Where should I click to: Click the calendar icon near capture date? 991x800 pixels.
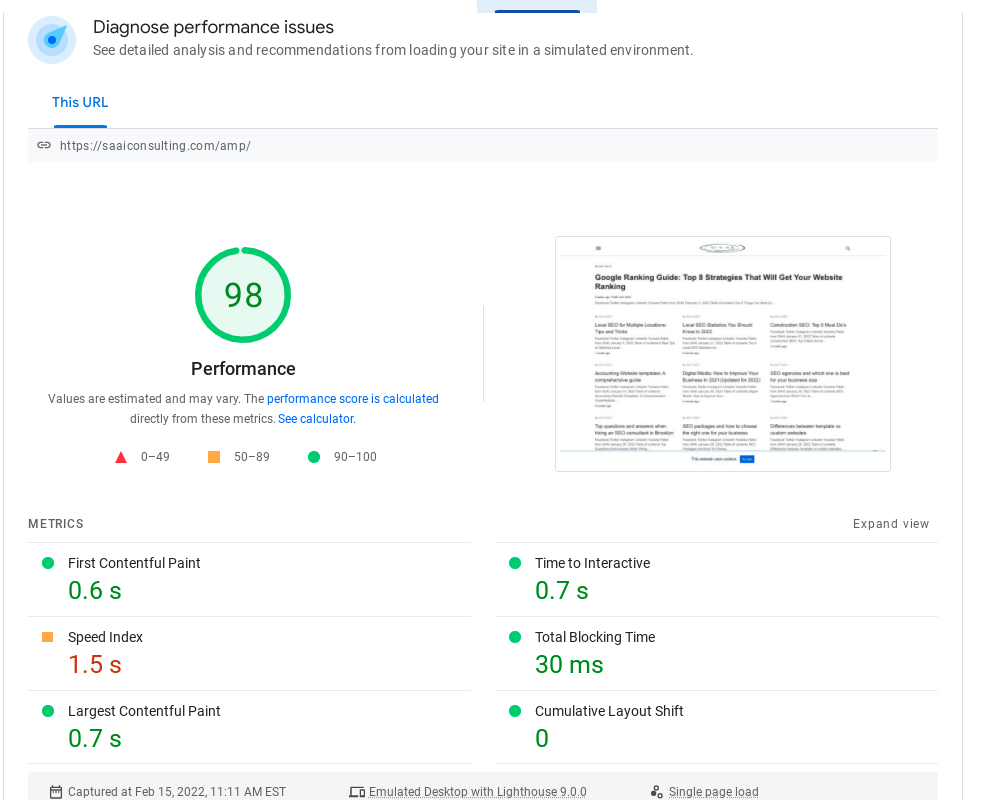click(x=56, y=792)
